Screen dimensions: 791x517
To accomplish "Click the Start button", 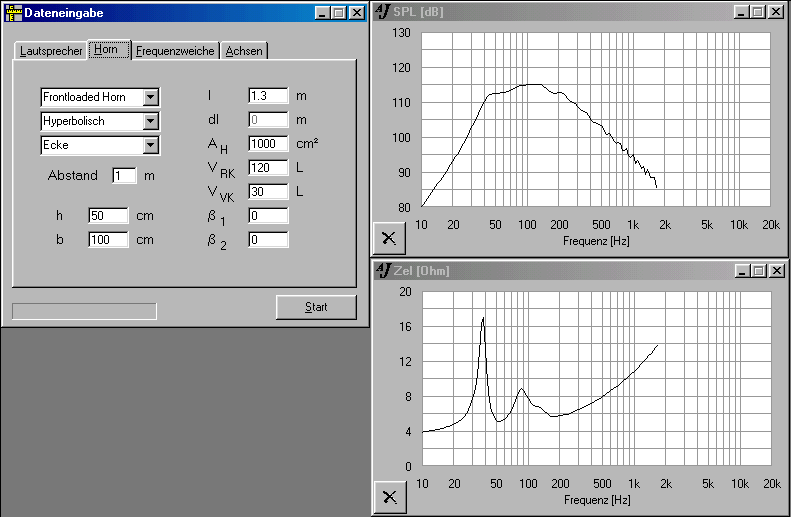I will [x=316, y=307].
